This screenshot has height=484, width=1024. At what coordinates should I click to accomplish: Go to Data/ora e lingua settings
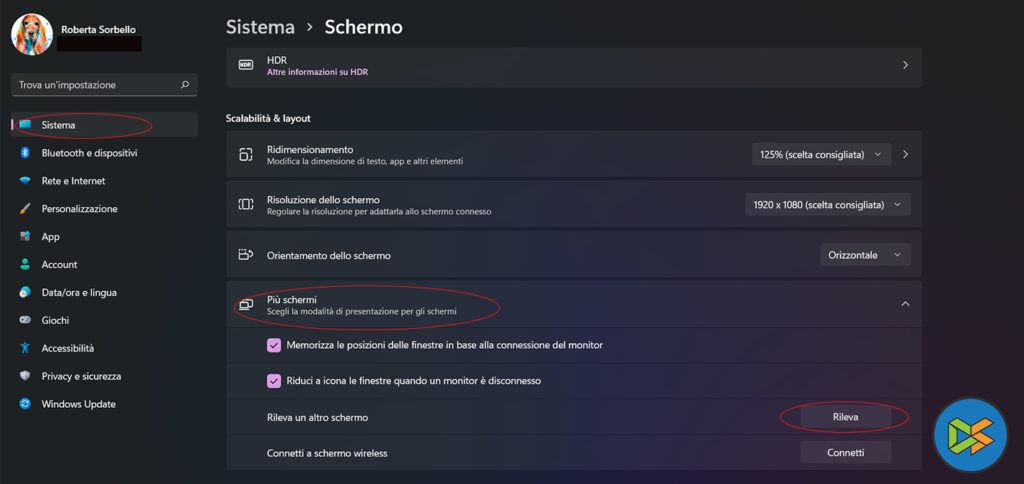click(x=79, y=292)
